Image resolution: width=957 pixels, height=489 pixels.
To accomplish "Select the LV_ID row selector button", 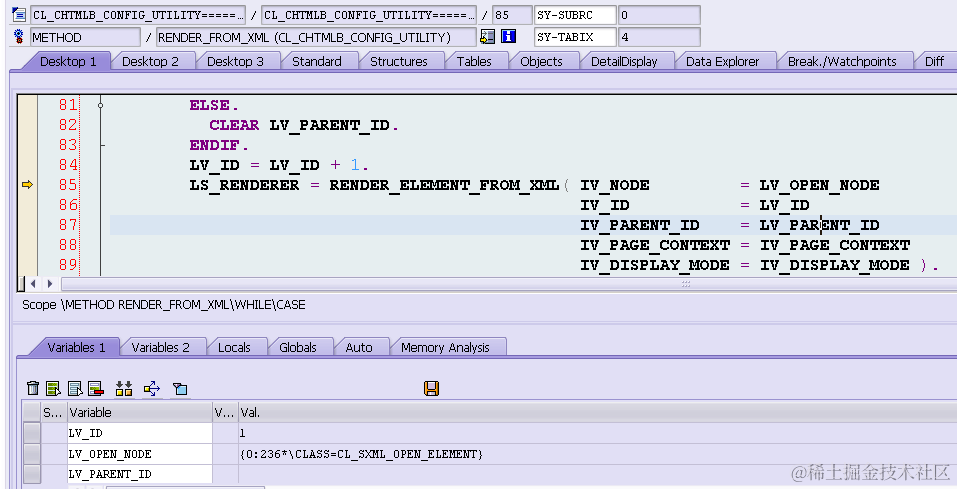I will point(32,433).
